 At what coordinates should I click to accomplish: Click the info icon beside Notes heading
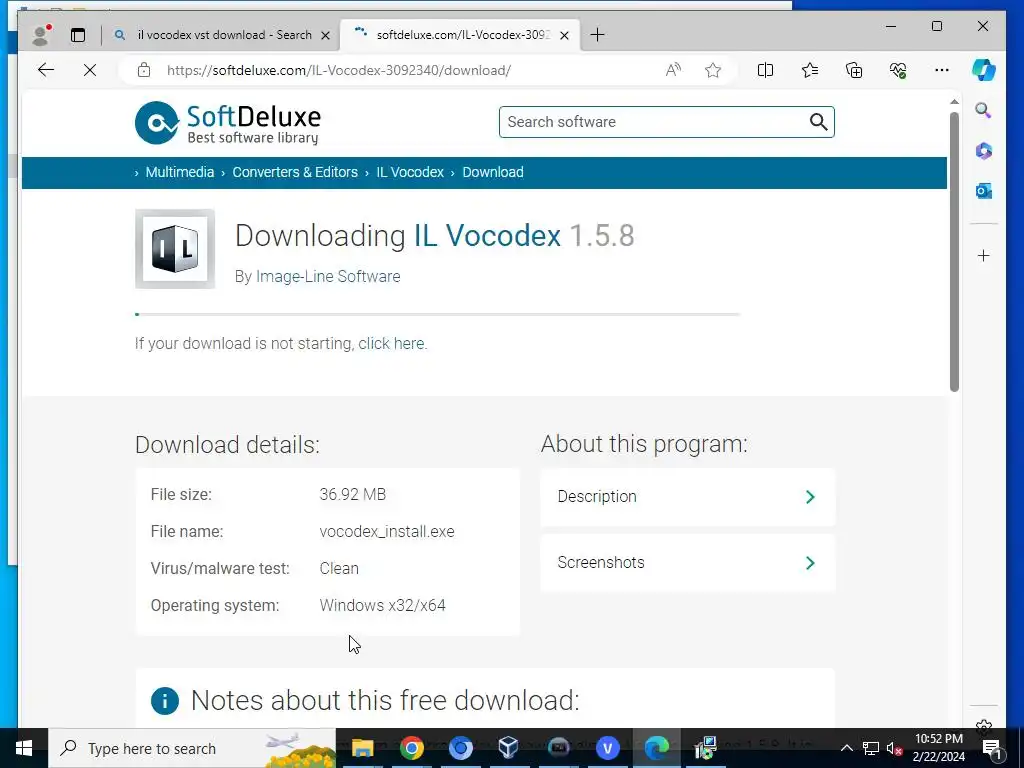[x=165, y=701]
